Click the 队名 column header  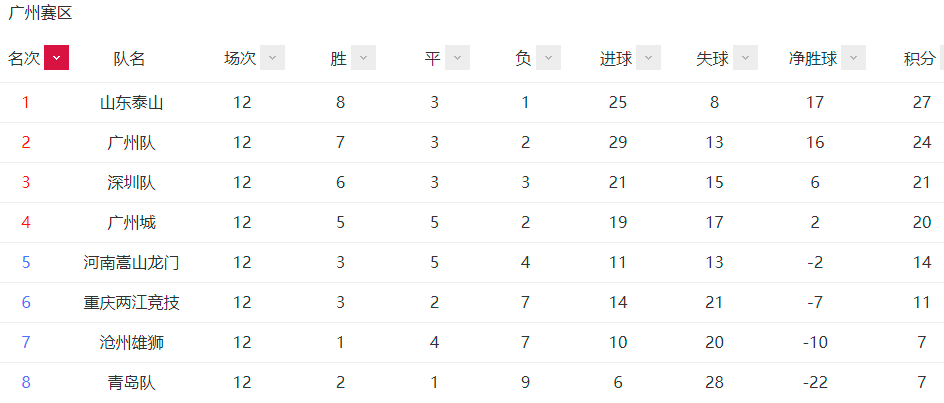(x=129, y=58)
